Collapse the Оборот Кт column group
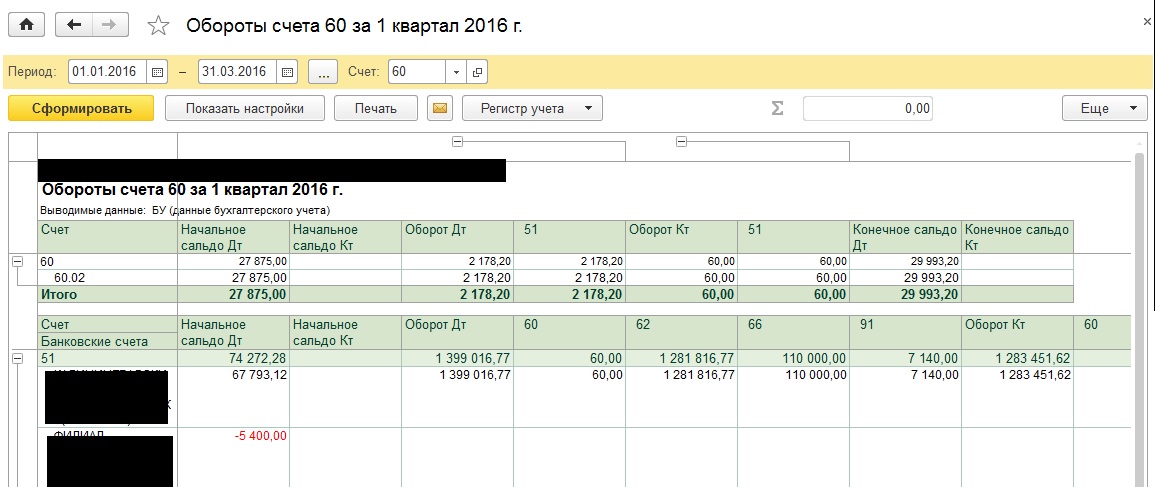 pos(682,142)
